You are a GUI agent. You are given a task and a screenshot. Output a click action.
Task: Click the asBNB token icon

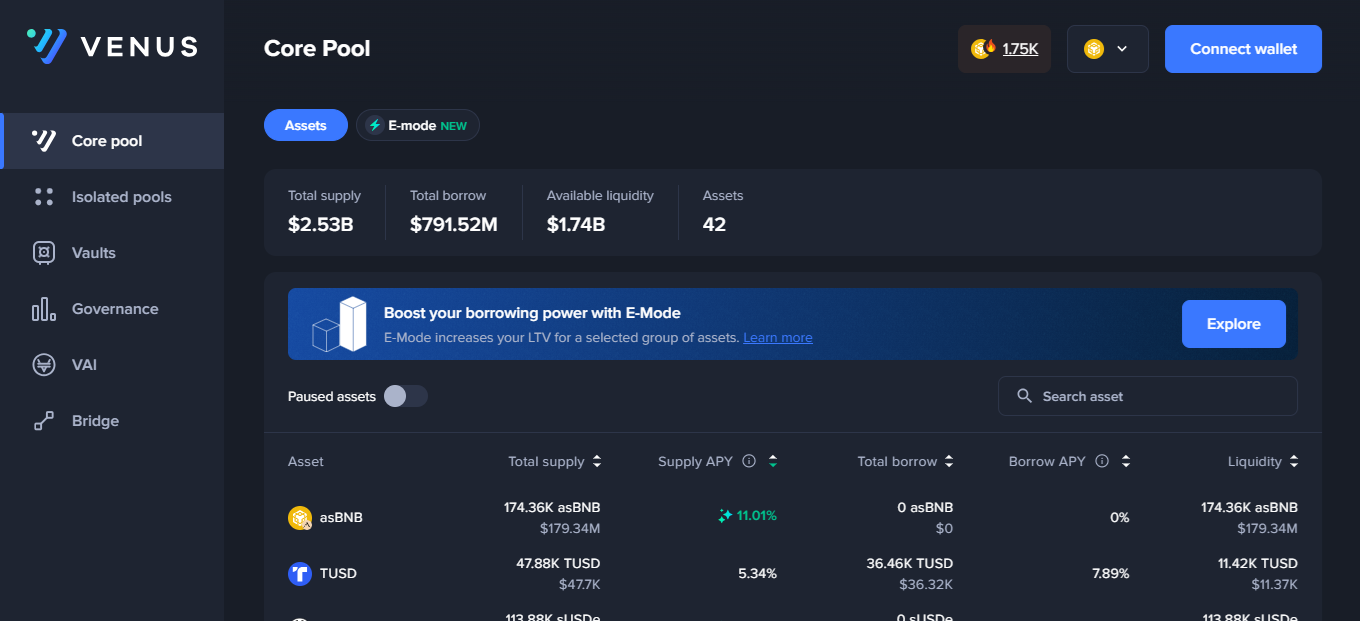pyautogui.click(x=300, y=518)
